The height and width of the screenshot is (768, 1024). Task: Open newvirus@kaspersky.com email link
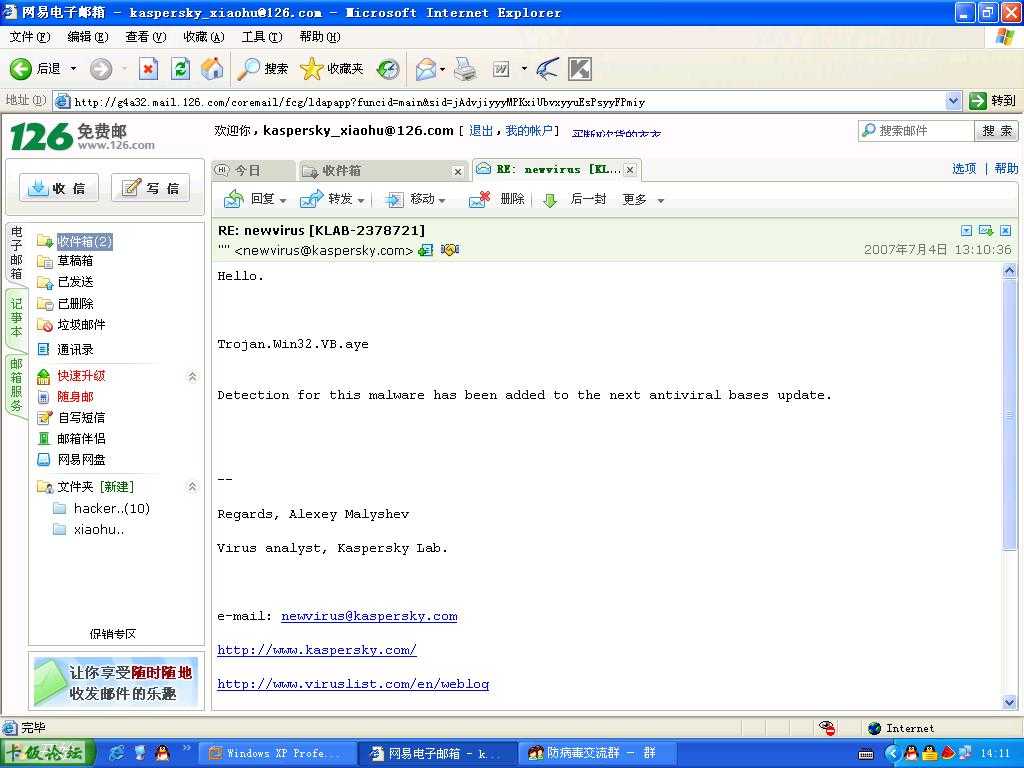pyautogui.click(x=369, y=616)
